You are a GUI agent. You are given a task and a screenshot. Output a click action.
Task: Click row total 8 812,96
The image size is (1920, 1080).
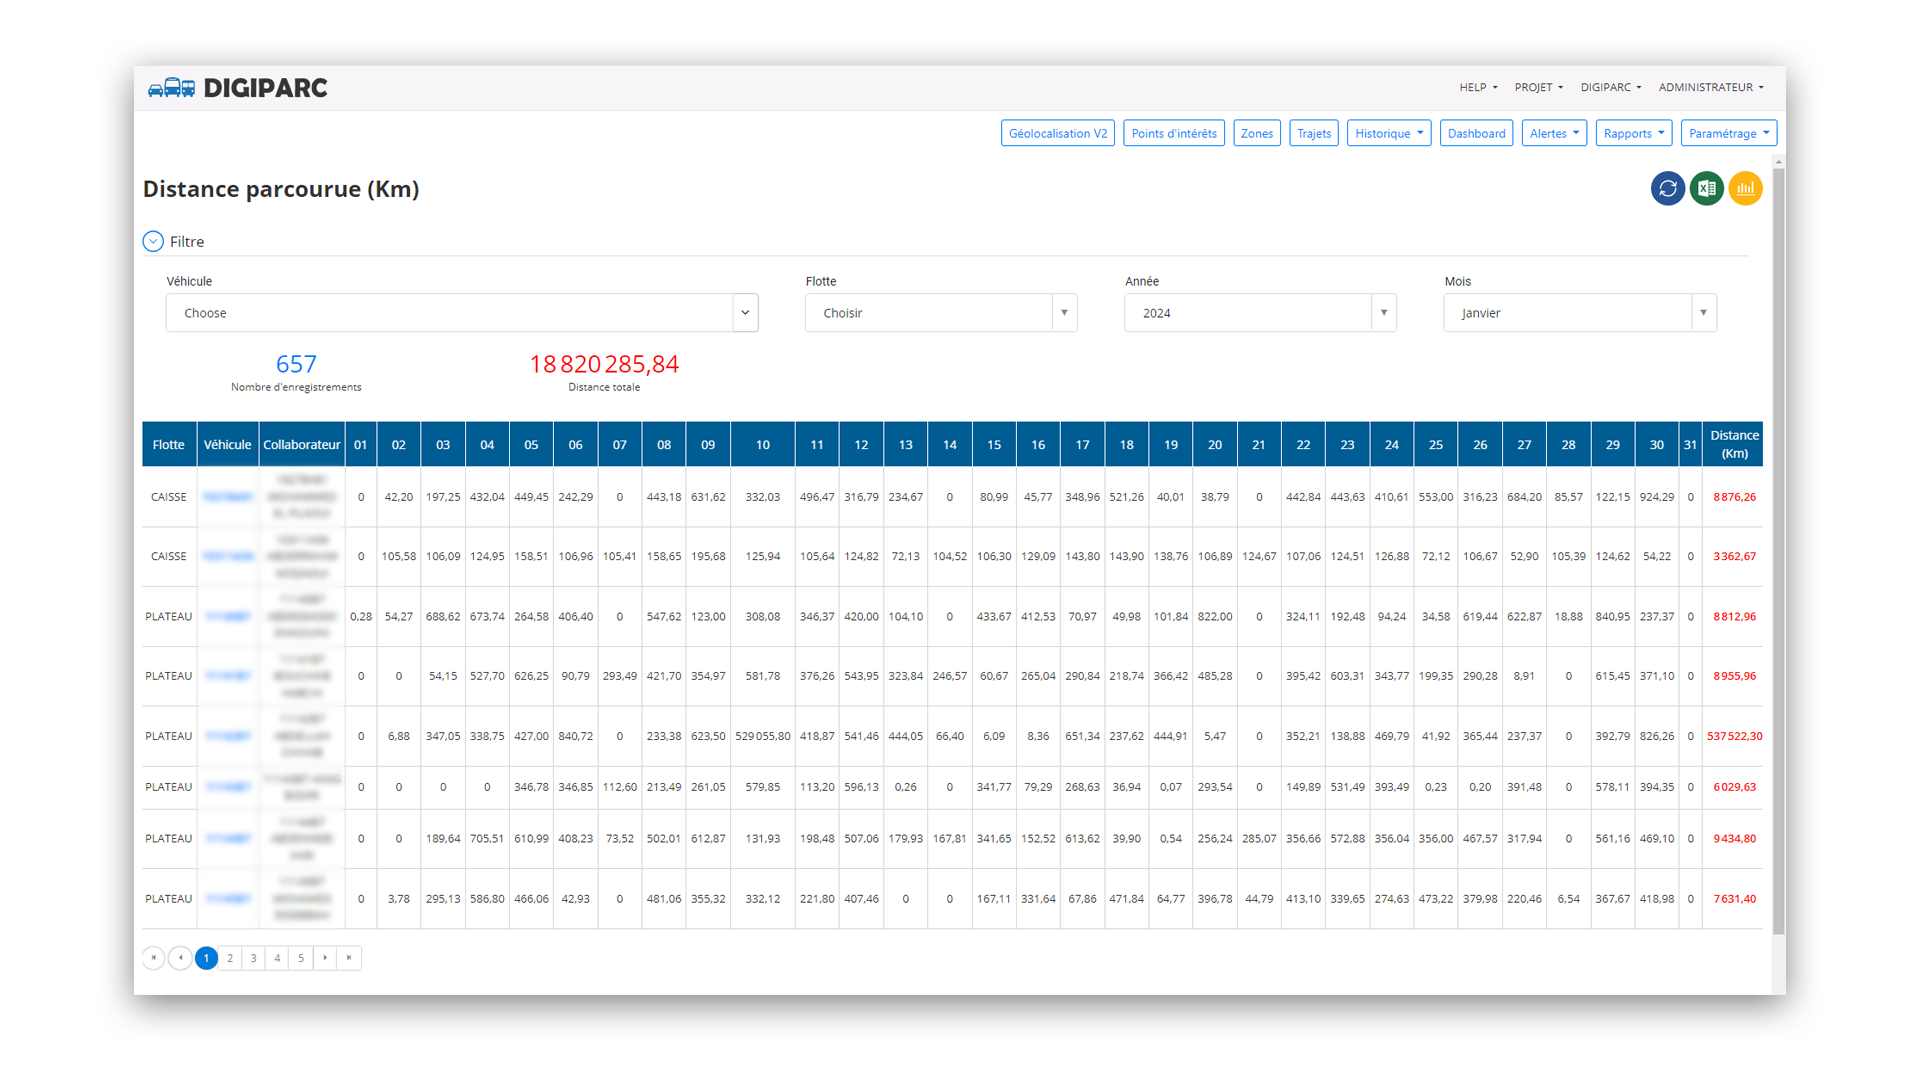tap(1734, 616)
